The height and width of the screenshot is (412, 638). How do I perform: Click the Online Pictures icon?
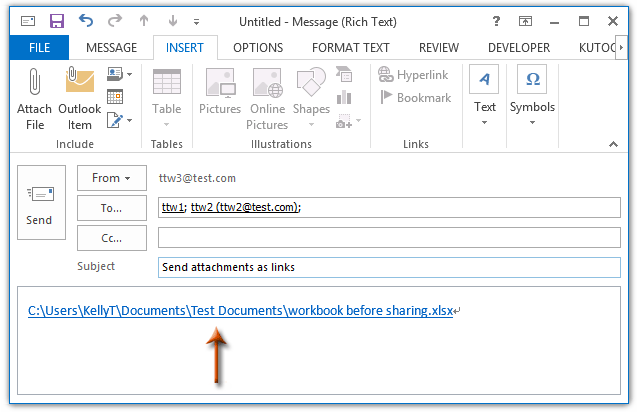pos(267,83)
